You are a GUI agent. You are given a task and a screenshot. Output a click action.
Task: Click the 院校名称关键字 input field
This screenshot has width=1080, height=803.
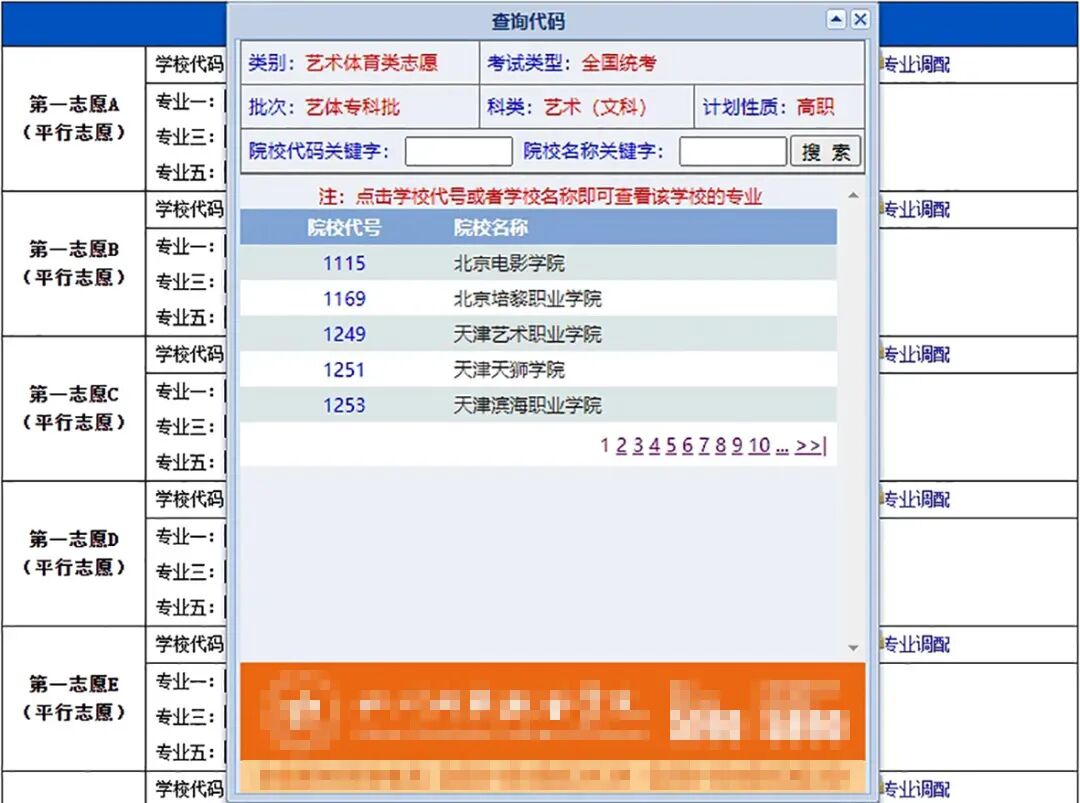[733, 151]
